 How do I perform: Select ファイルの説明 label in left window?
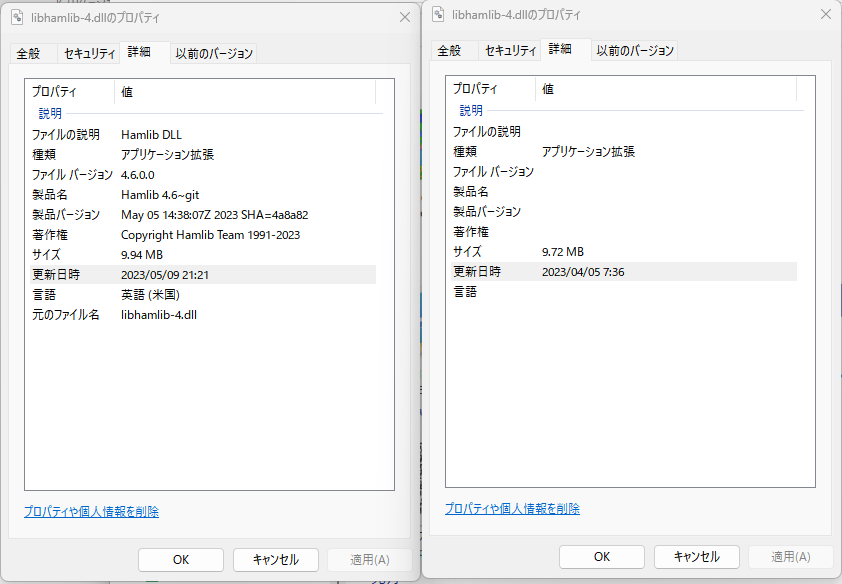[x=66, y=135]
